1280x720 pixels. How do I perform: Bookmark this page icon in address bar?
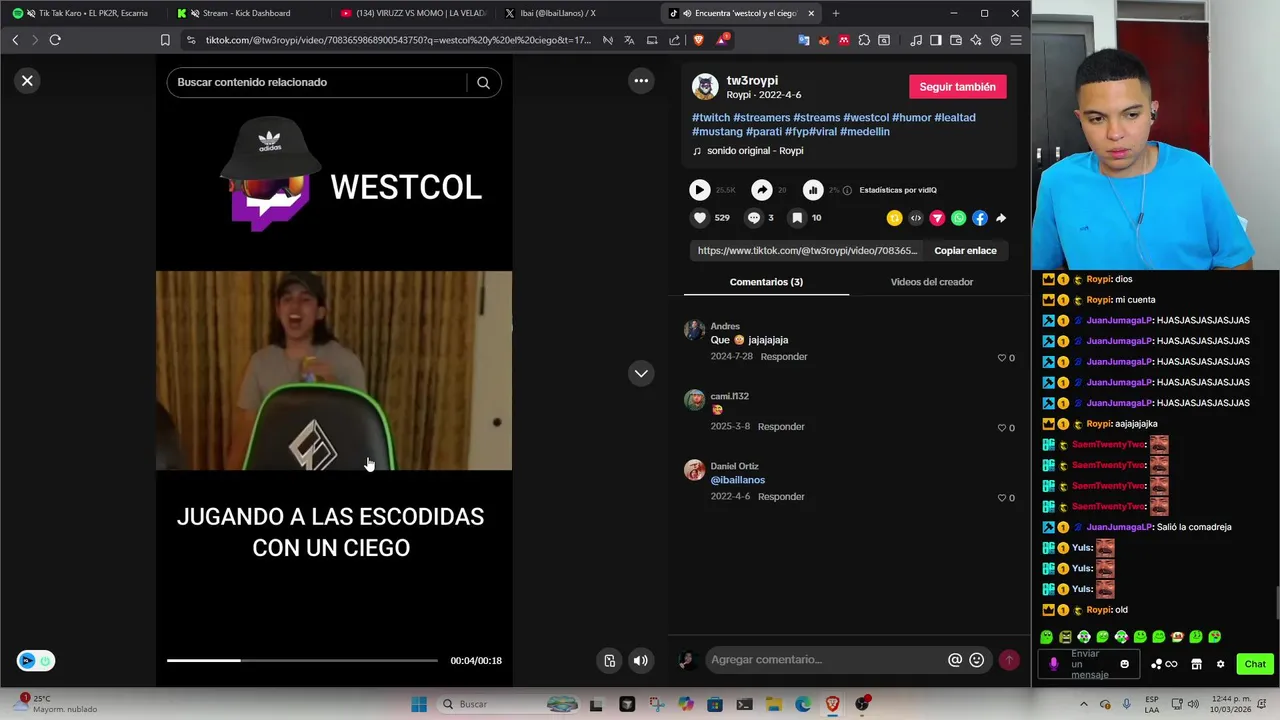[x=165, y=40]
